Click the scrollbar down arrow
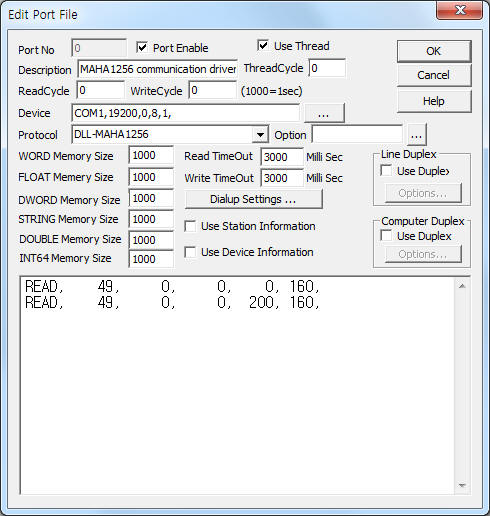The image size is (490, 516). (462, 485)
